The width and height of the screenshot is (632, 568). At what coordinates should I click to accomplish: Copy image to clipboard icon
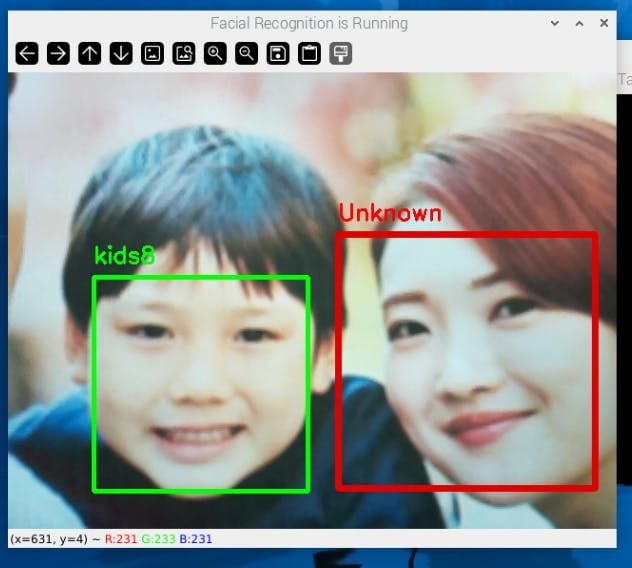pos(309,54)
